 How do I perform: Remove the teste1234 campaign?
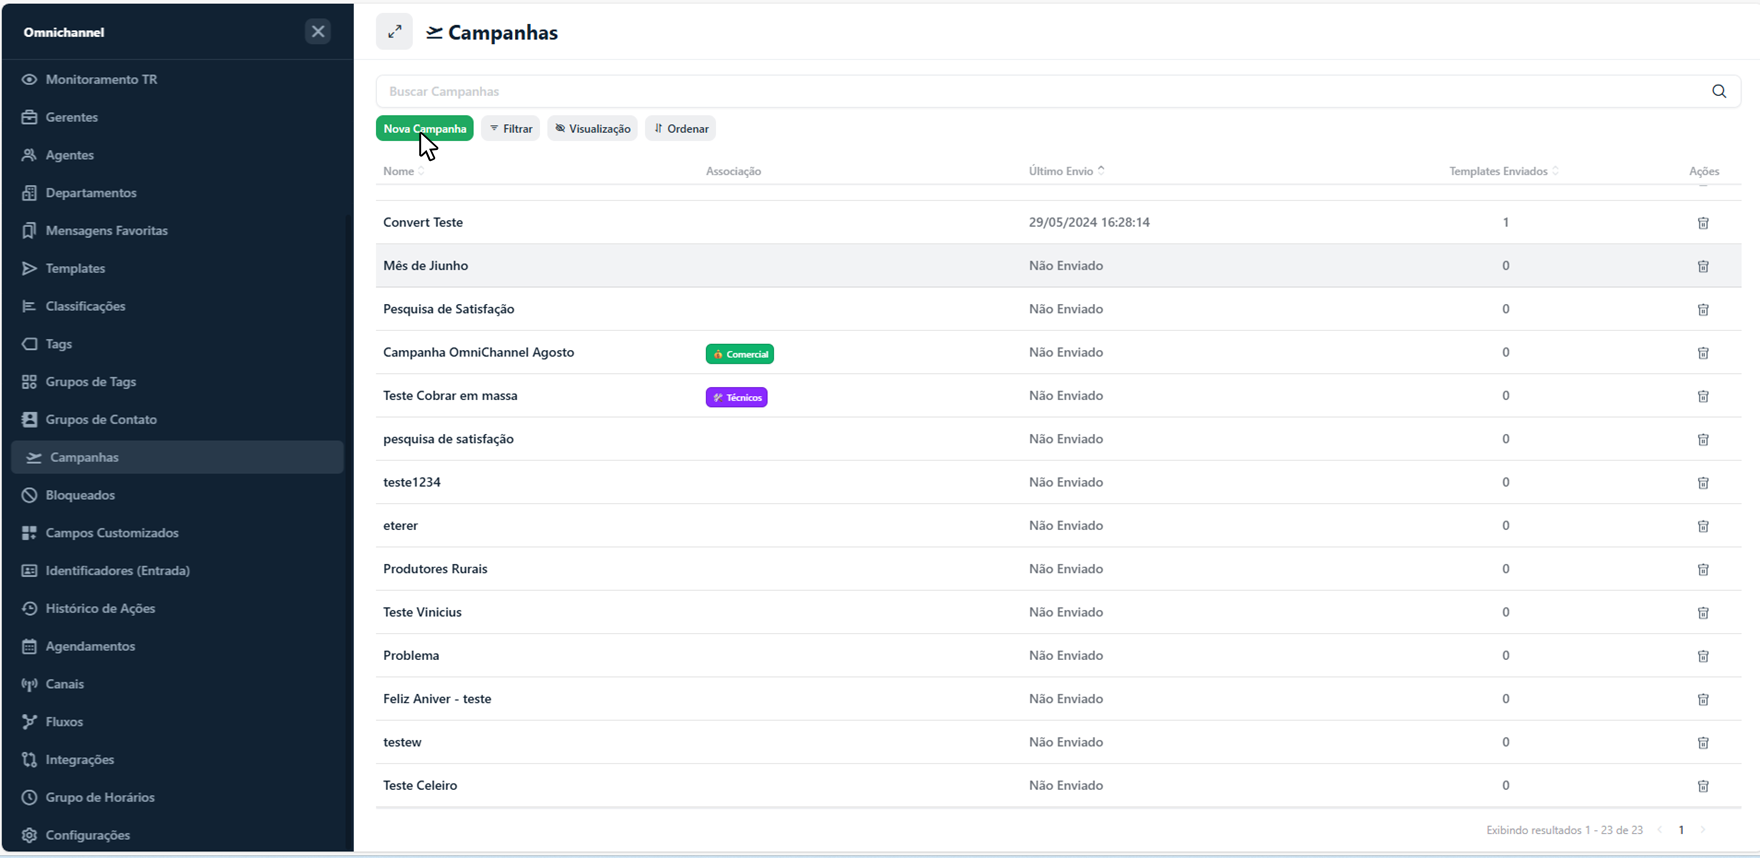click(x=1703, y=483)
